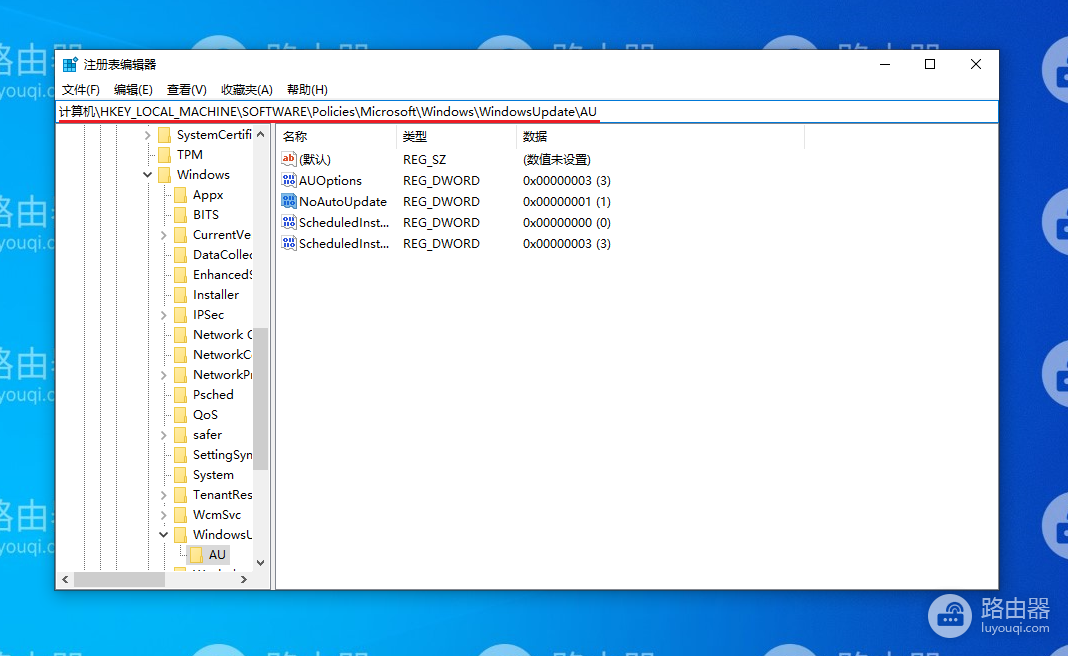Click the Windows folder icon in tree
The width and height of the screenshot is (1068, 656).
coord(164,175)
